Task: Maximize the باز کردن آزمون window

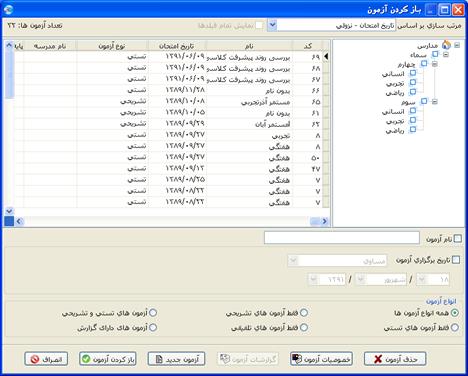Action: coord(444,10)
